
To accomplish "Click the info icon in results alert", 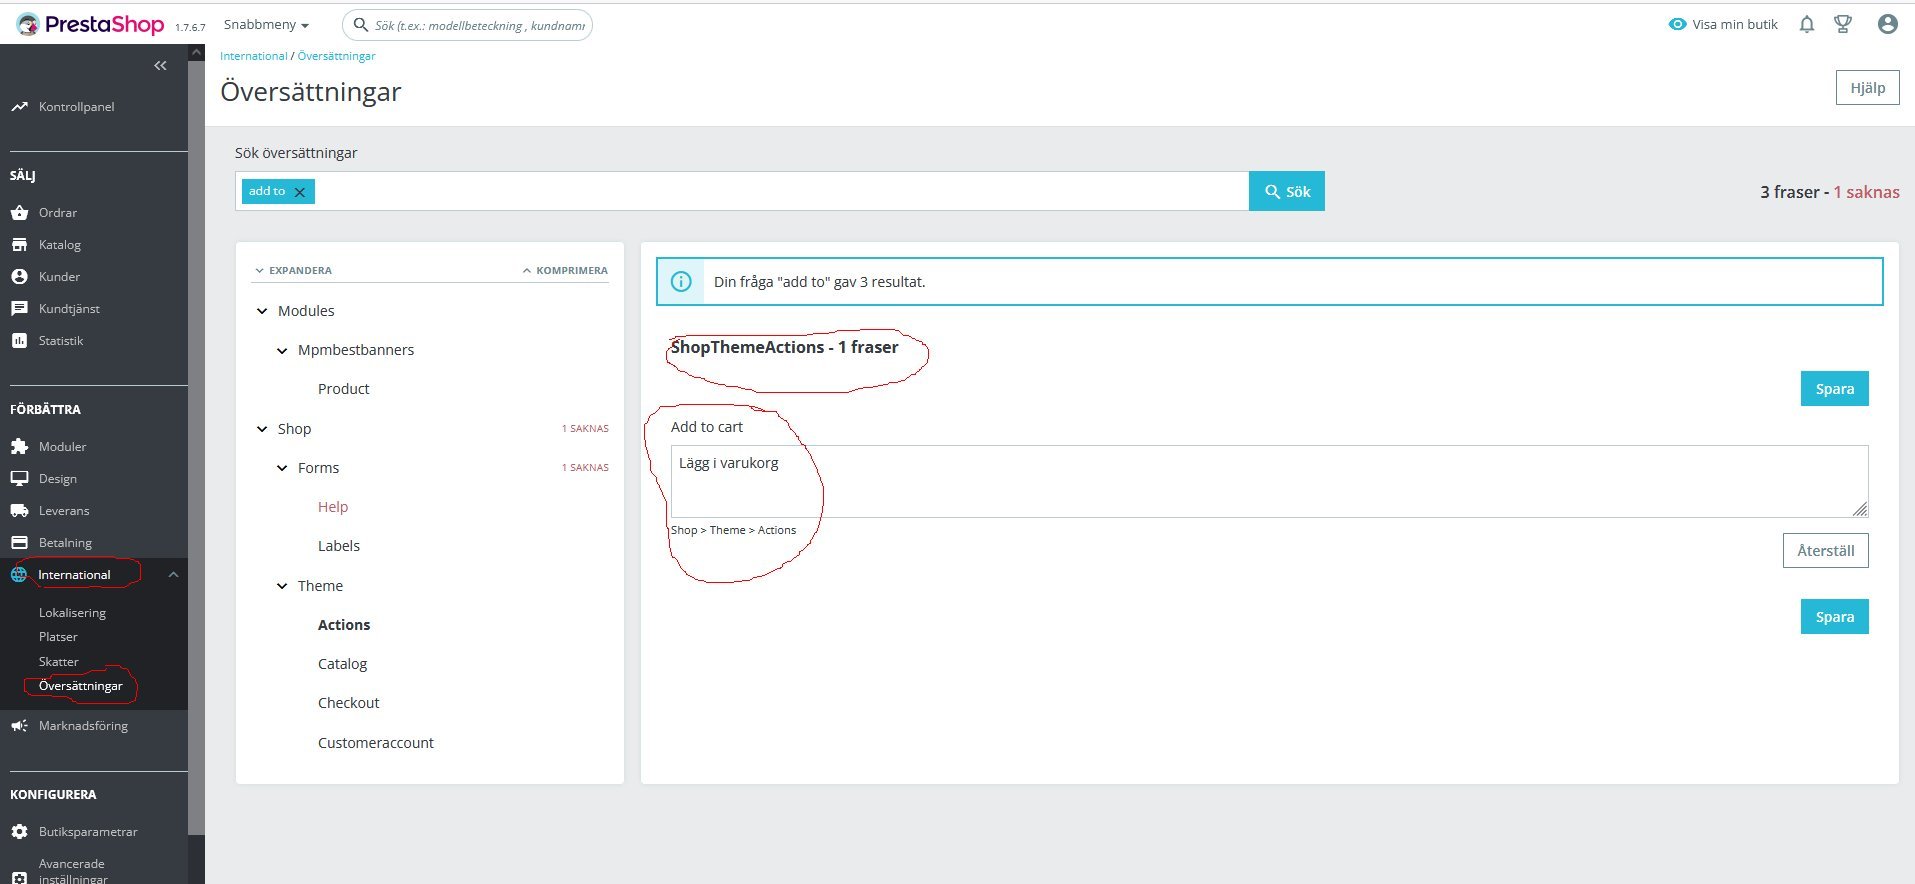I will point(681,282).
